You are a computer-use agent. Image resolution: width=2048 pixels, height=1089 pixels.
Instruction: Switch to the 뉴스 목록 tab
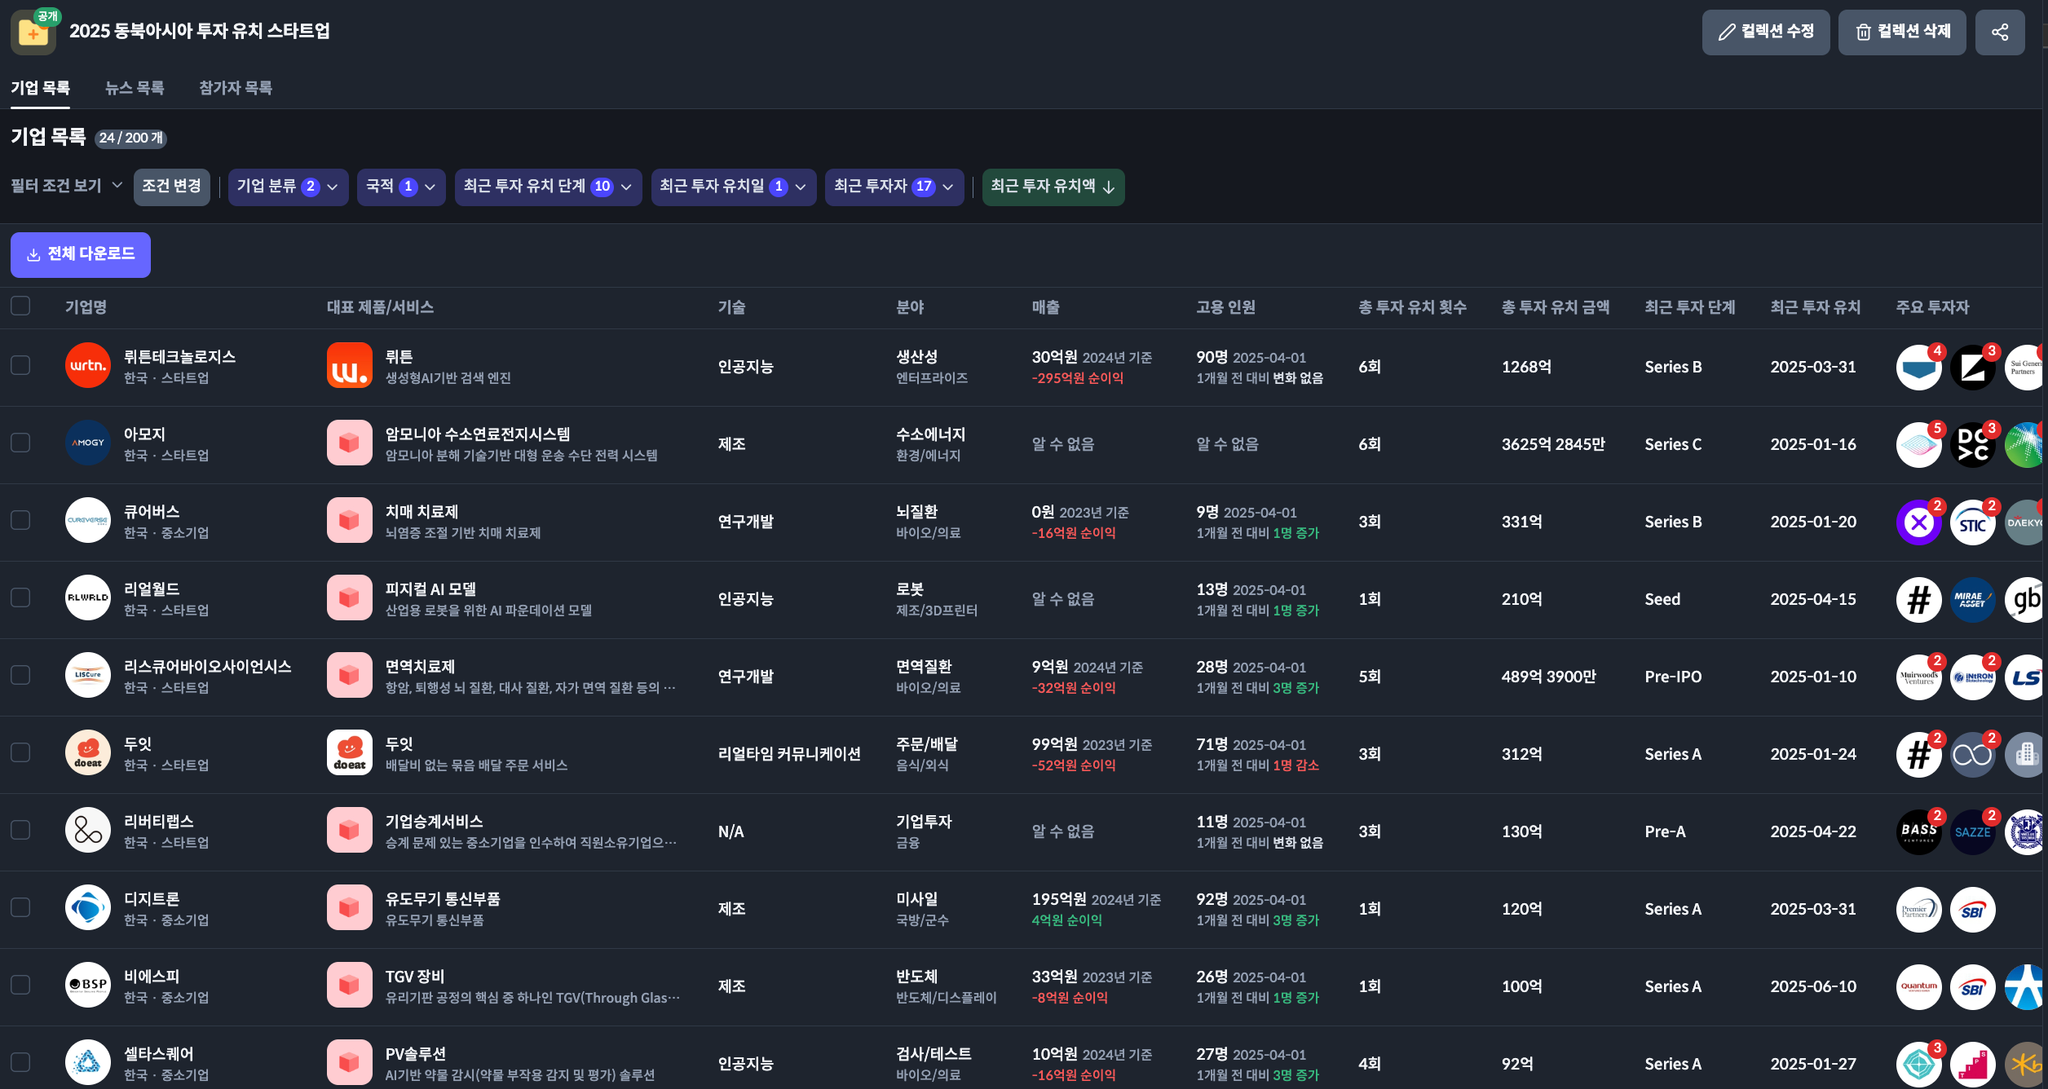tap(134, 88)
